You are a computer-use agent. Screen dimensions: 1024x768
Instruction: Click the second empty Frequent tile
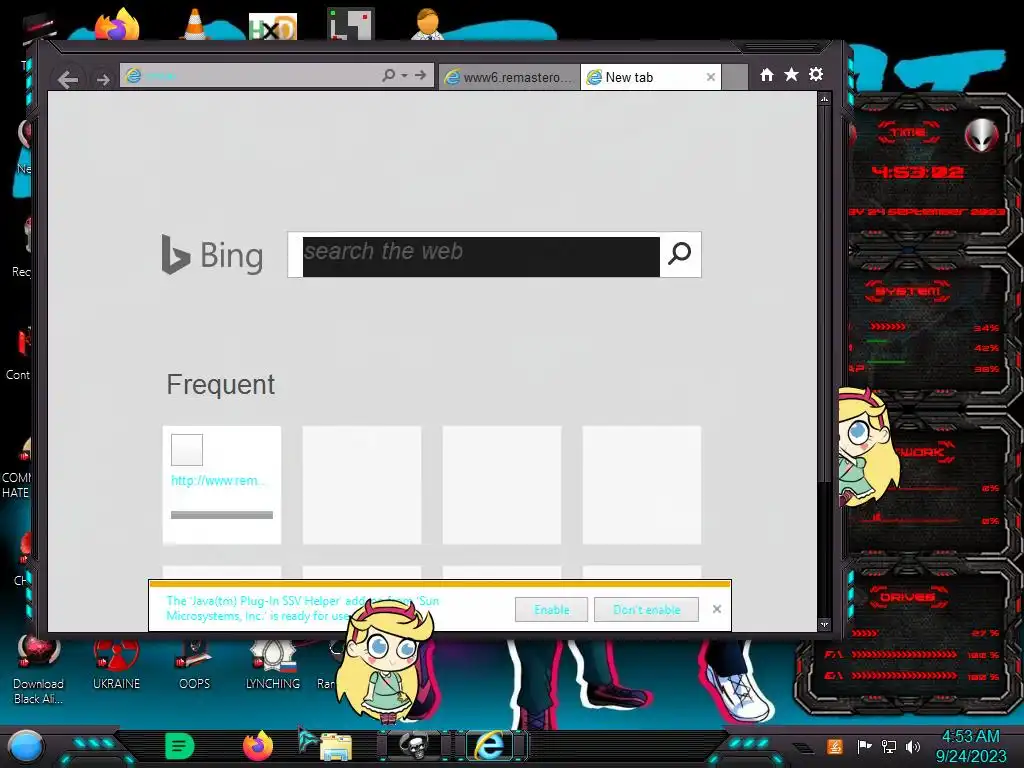point(362,485)
